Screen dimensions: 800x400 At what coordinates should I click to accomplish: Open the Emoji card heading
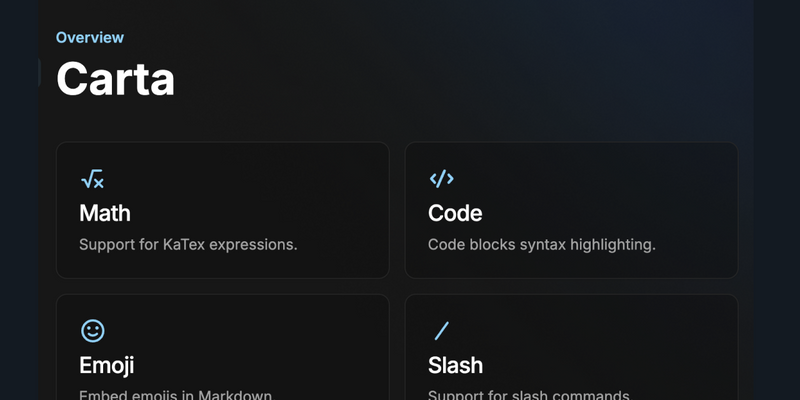(107, 365)
